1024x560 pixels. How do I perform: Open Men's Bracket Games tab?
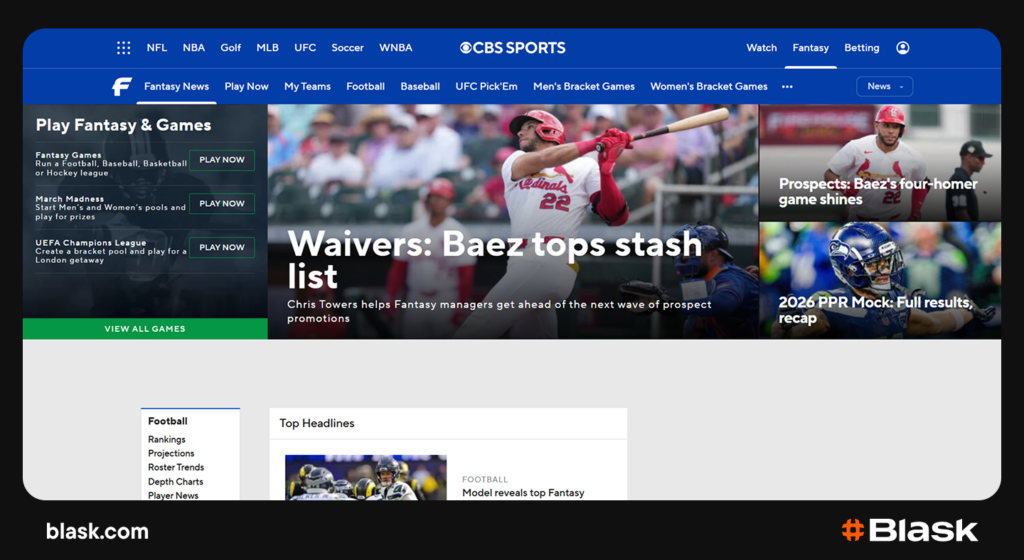[x=584, y=86]
